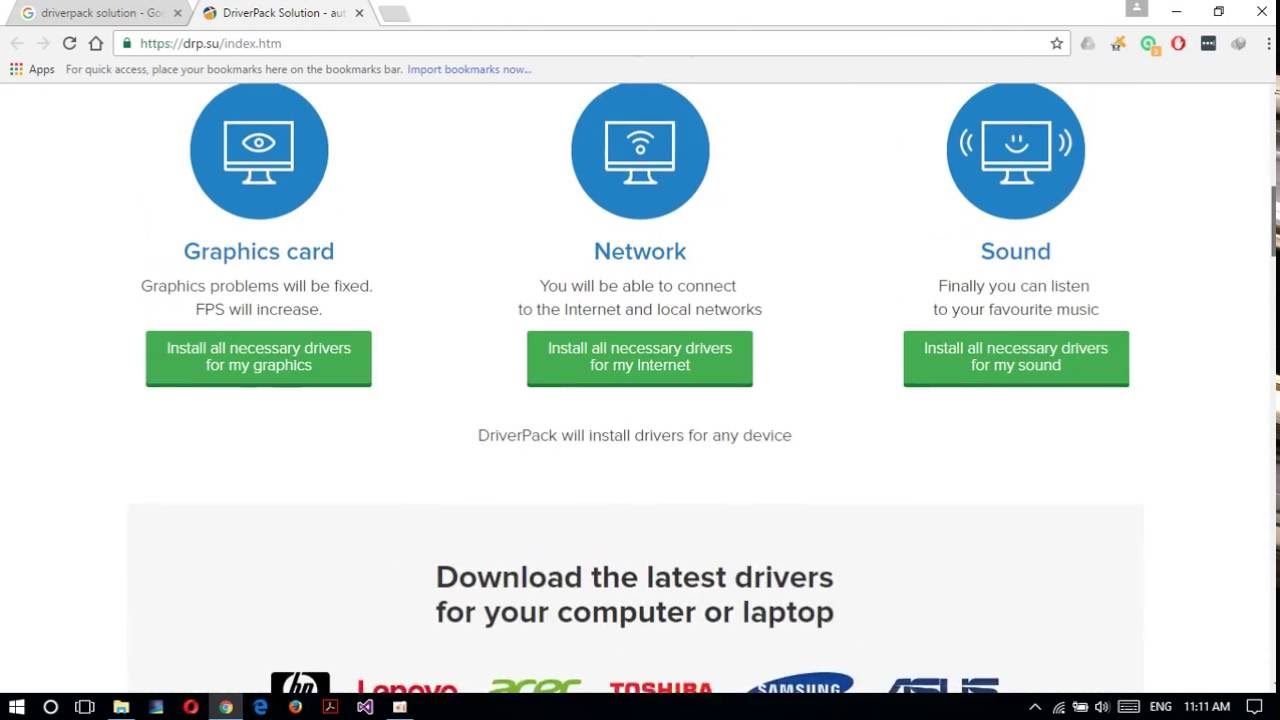The width and height of the screenshot is (1280, 720).
Task: Click Install all necessary drivers for my Internet
Action: click(640, 357)
